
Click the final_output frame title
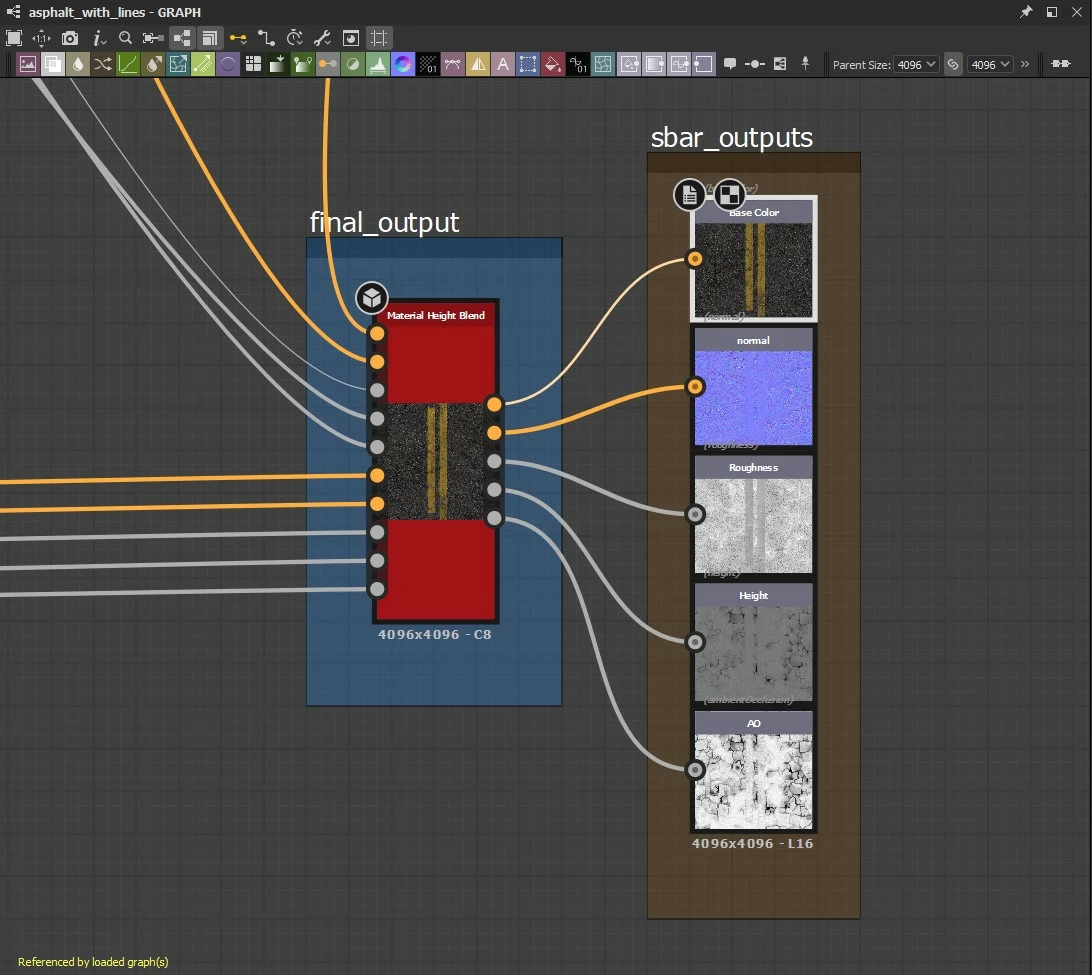384,222
